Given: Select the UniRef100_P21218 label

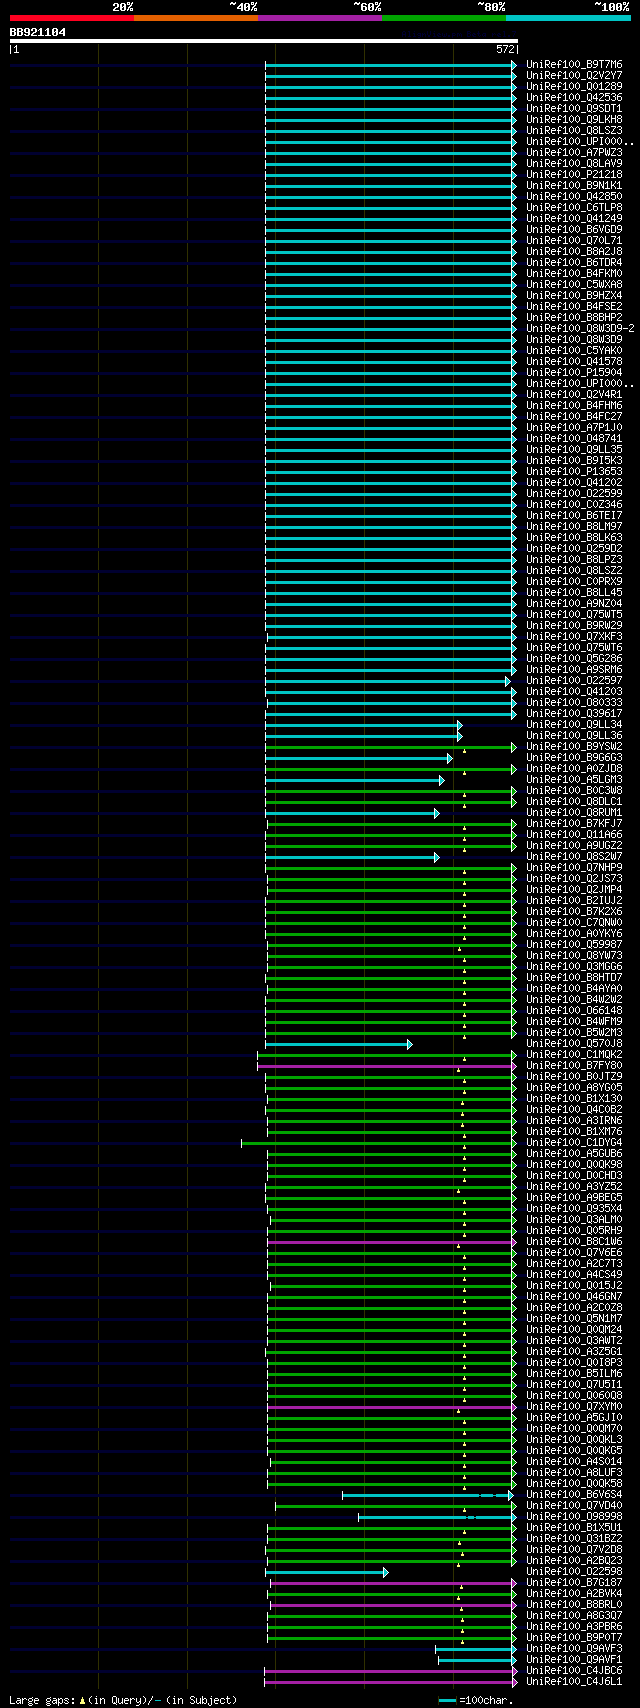Looking at the screenshot, I should [x=574, y=175].
